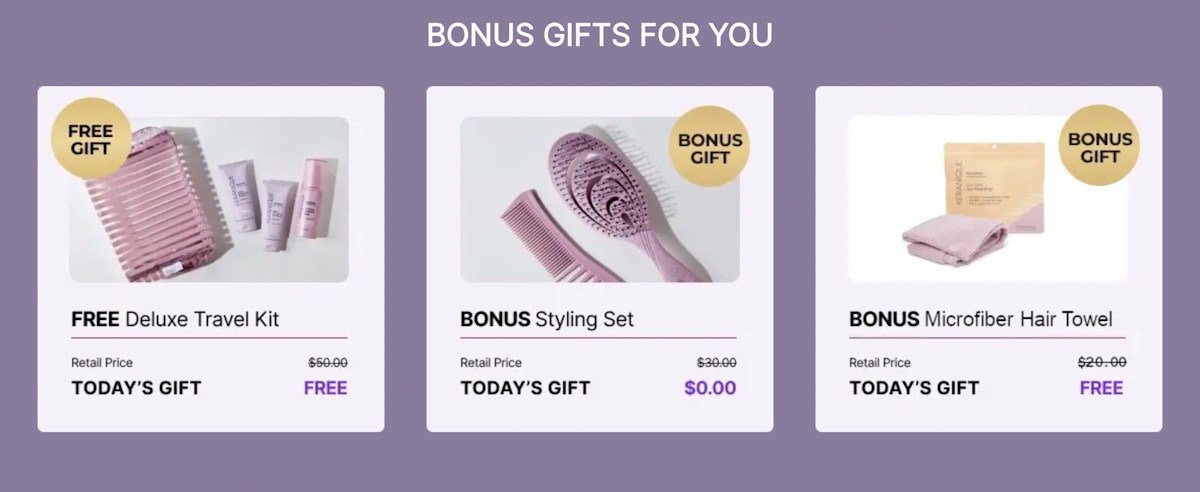The image size is (1200, 492).
Task: Click the crossed-out $20.00 retail price
Action: 1102,363
